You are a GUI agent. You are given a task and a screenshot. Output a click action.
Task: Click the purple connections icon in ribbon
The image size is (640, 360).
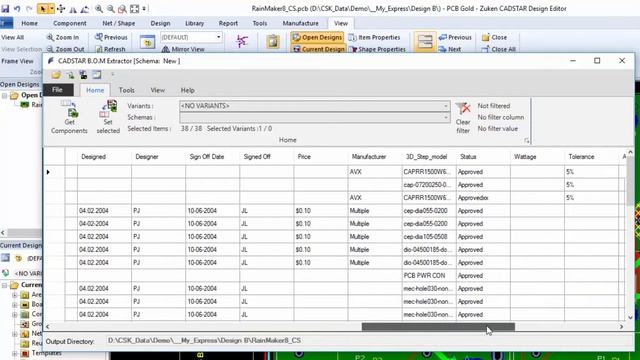(x=242, y=41)
